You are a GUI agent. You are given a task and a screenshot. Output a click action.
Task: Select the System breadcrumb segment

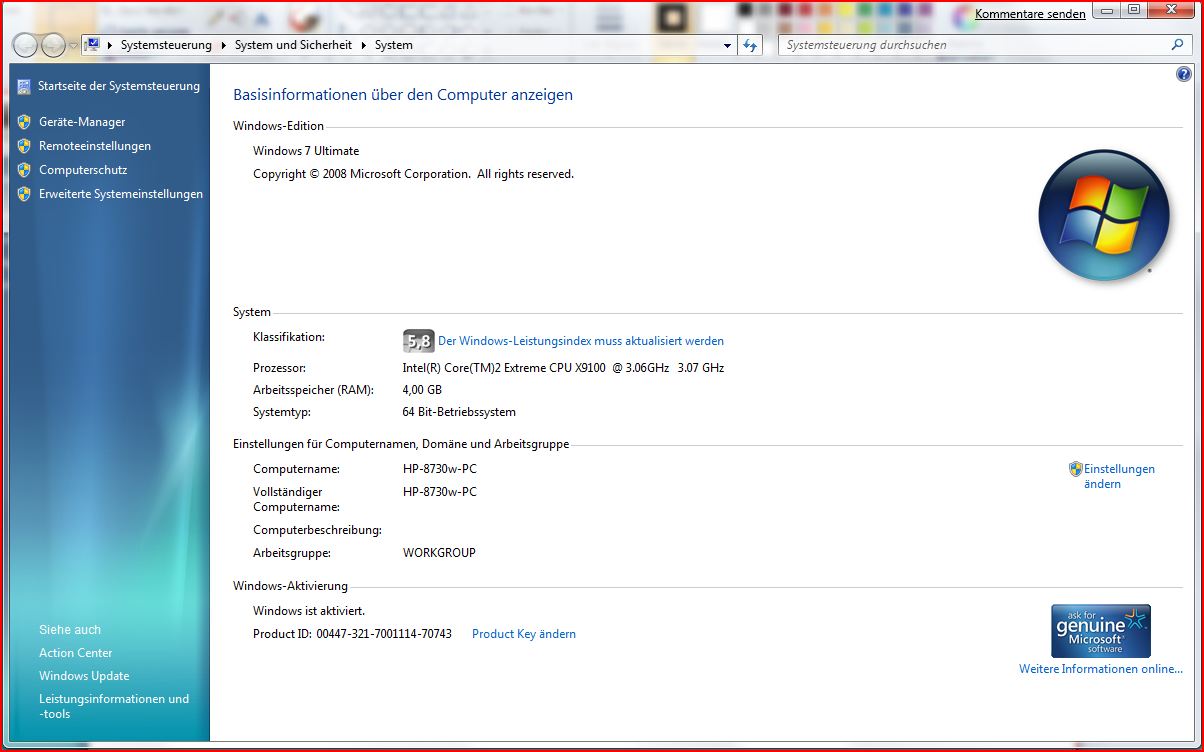[393, 45]
